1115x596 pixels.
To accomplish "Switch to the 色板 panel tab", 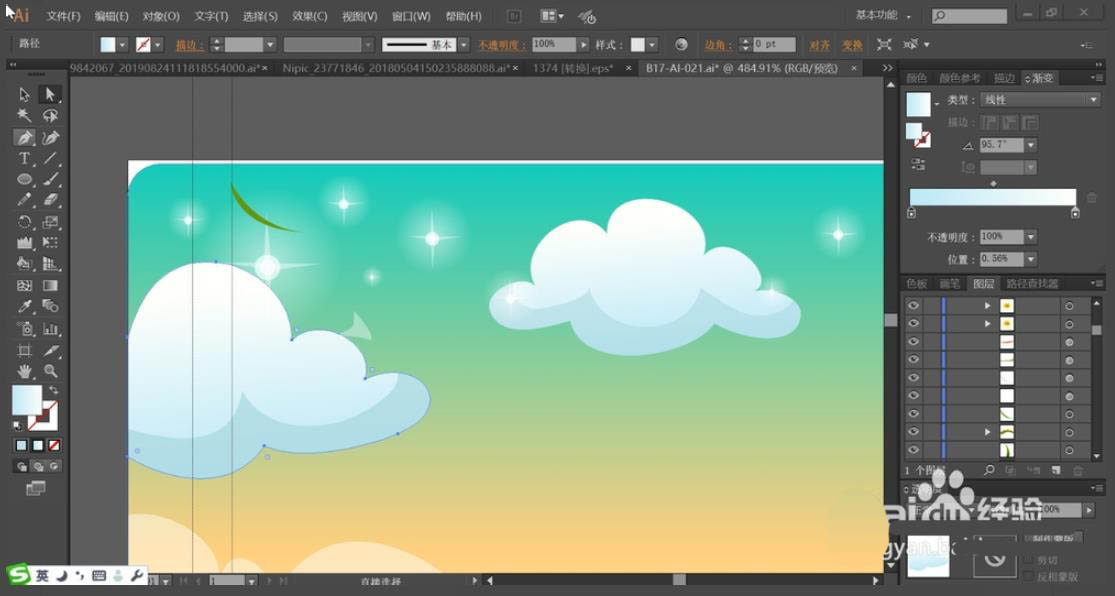I will click(917, 284).
